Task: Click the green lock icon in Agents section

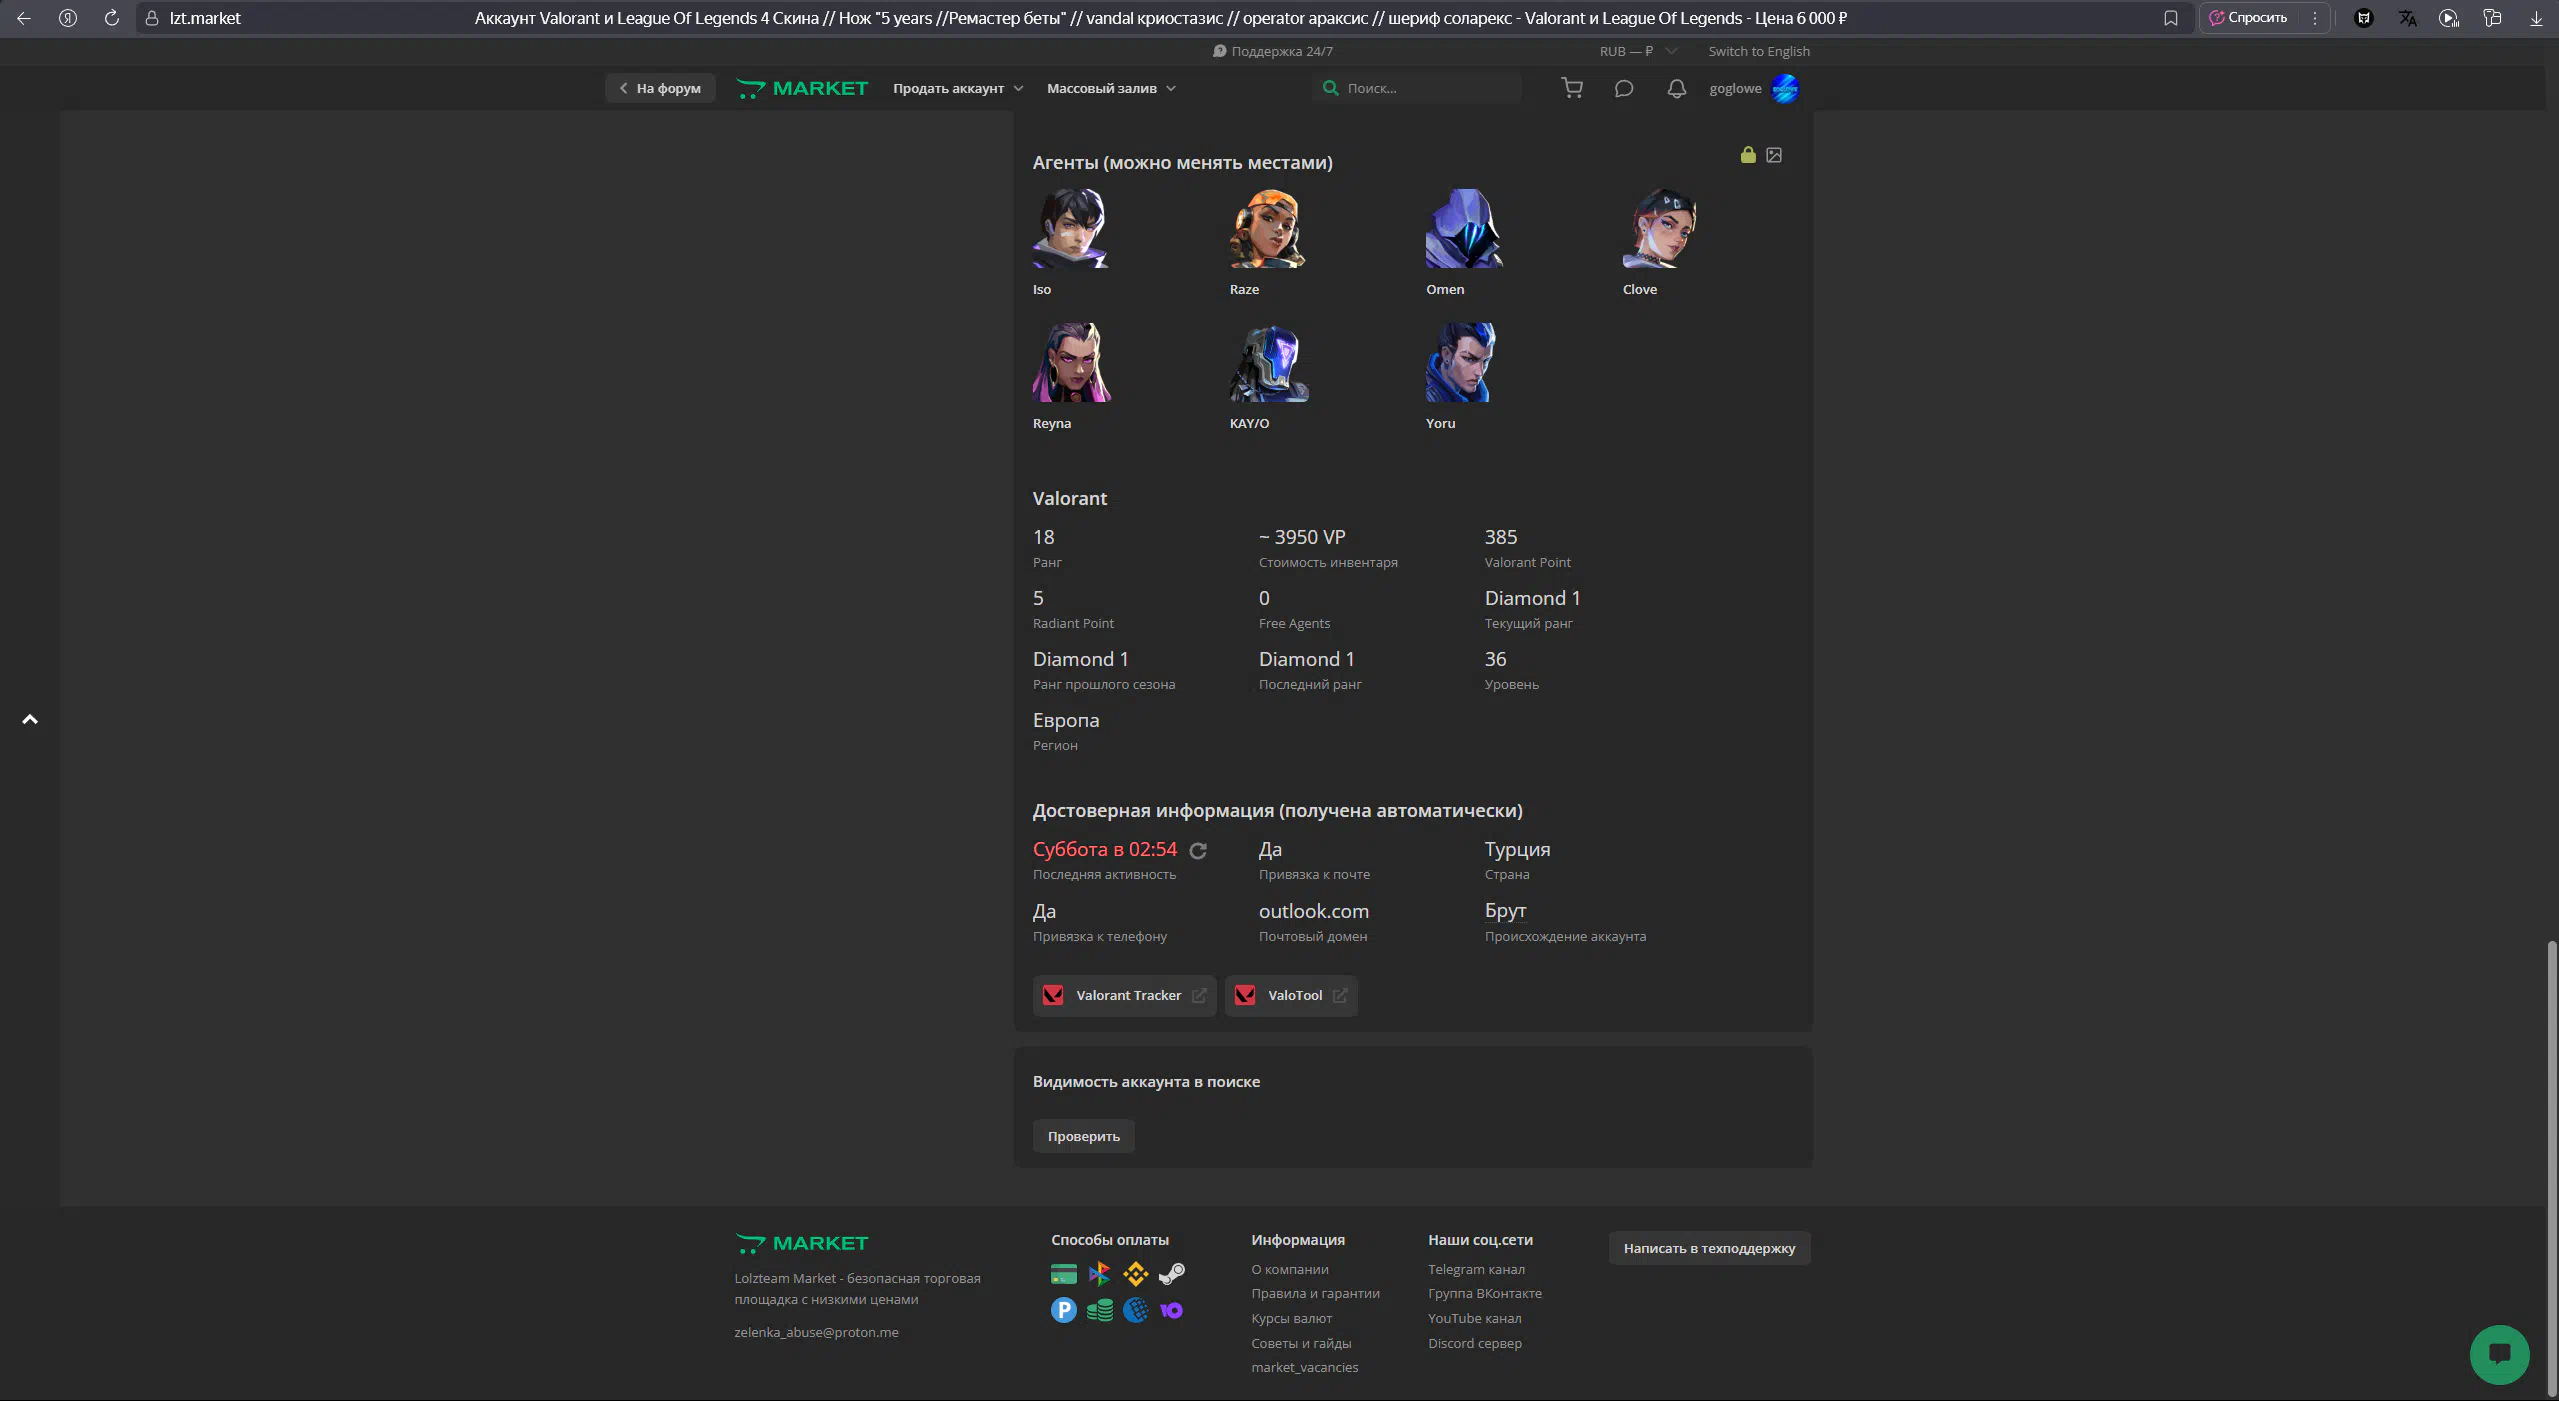Action: 1748,155
